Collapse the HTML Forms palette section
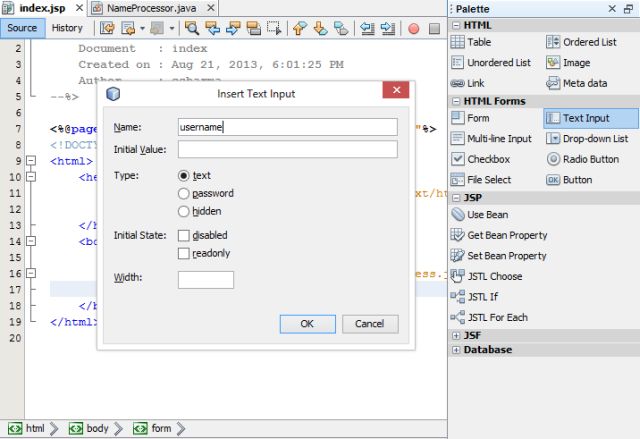Screen dimensions: 640x439 pyautogui.click(x=456, y=101)
